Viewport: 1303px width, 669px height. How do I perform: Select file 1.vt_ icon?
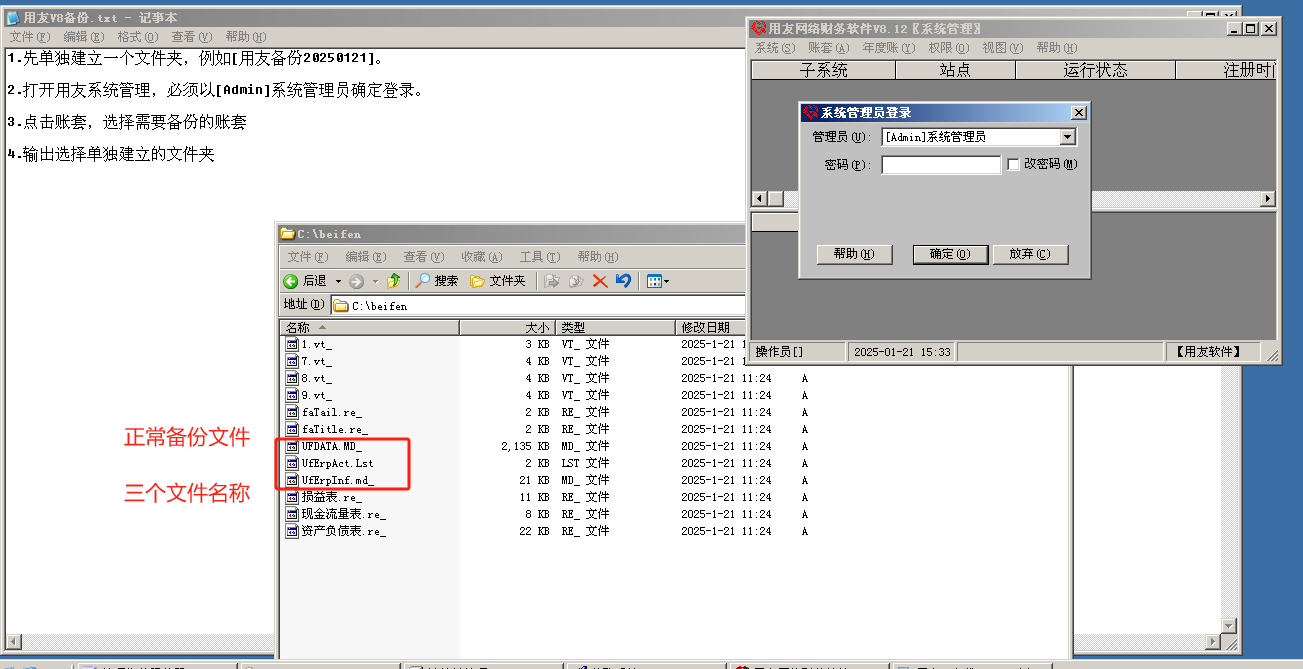pyautogui.click(x=292, y=344)
